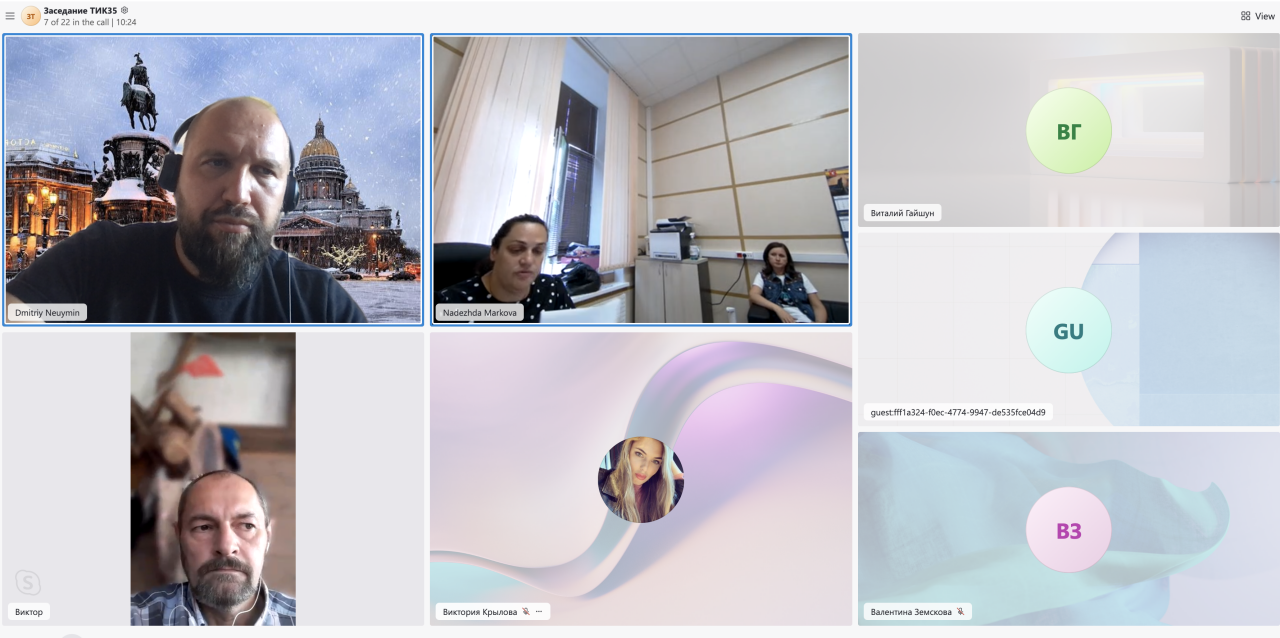Screen dimensions: 1280x638
Task: Click the Nadezhda Markova name label
Action: 479,313
